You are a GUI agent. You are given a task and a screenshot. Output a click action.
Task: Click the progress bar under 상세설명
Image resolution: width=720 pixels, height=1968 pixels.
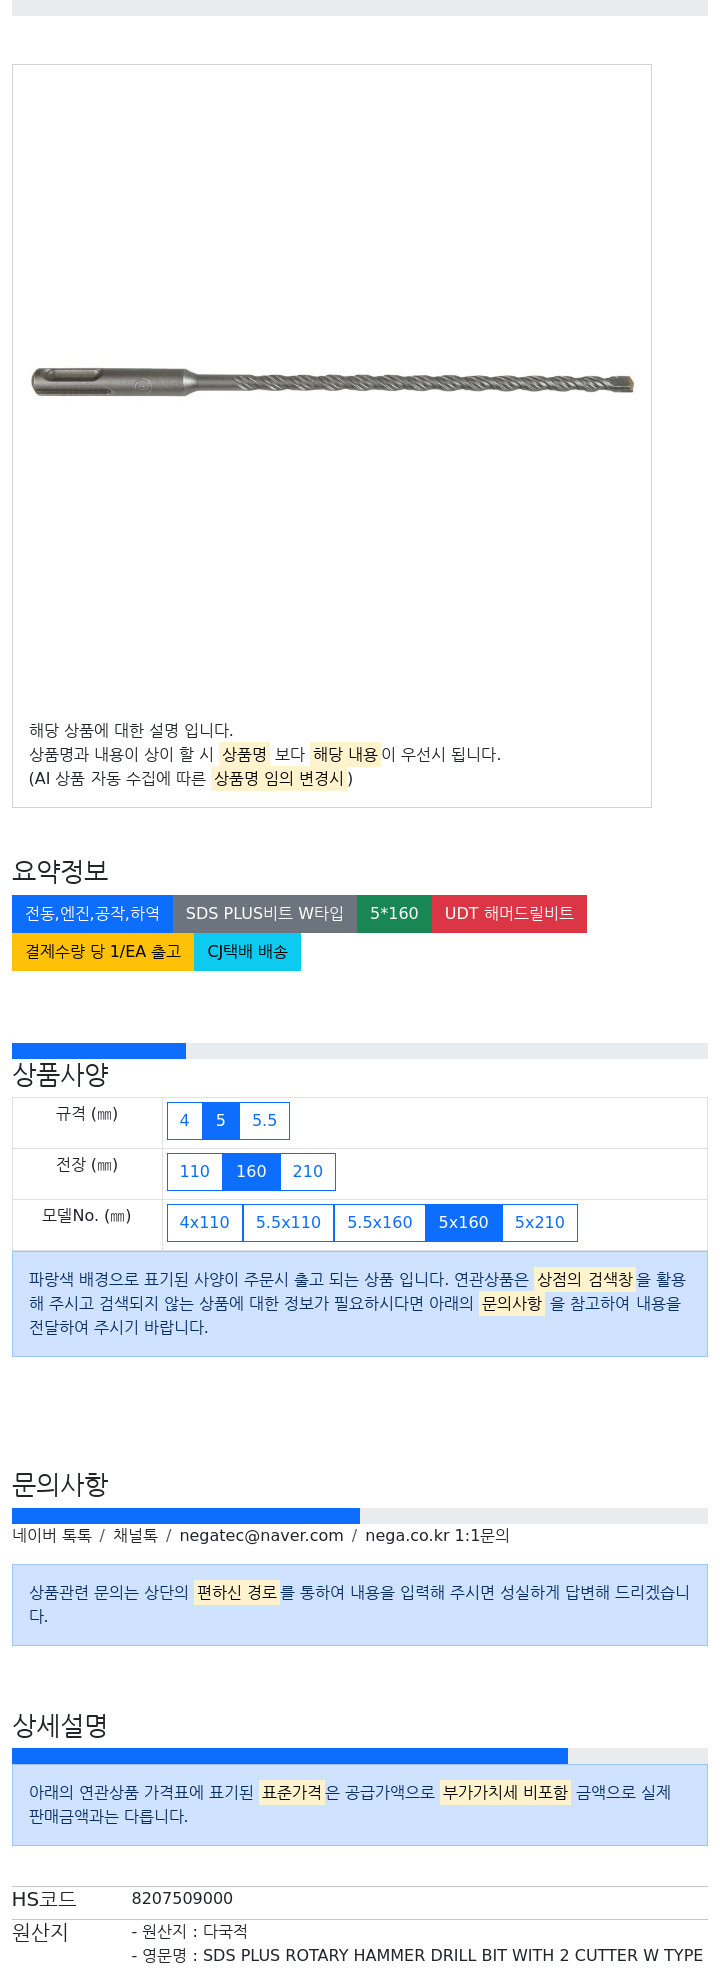click(x=360, y=1756)
